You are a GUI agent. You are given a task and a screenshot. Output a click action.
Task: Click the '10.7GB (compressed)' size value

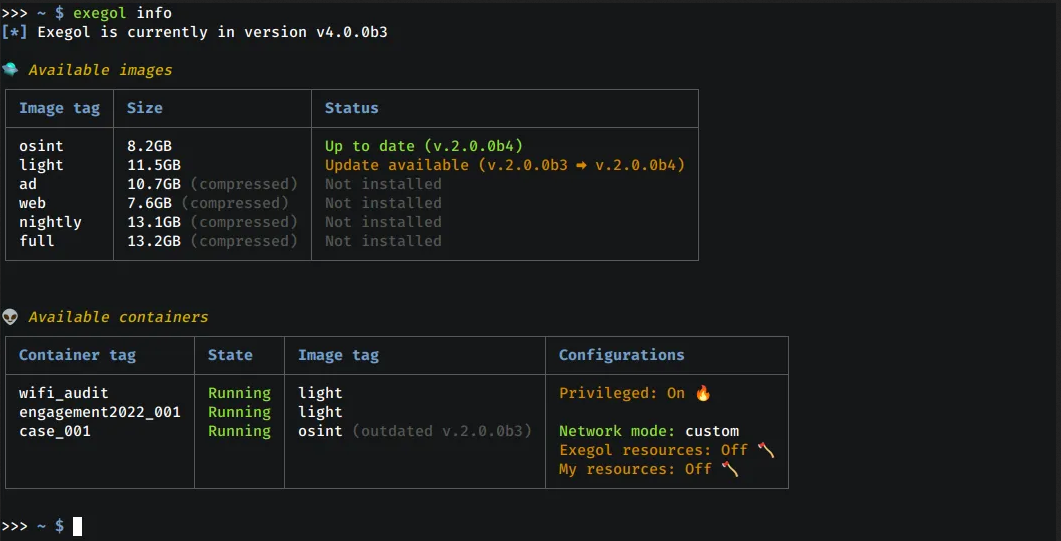212,184
